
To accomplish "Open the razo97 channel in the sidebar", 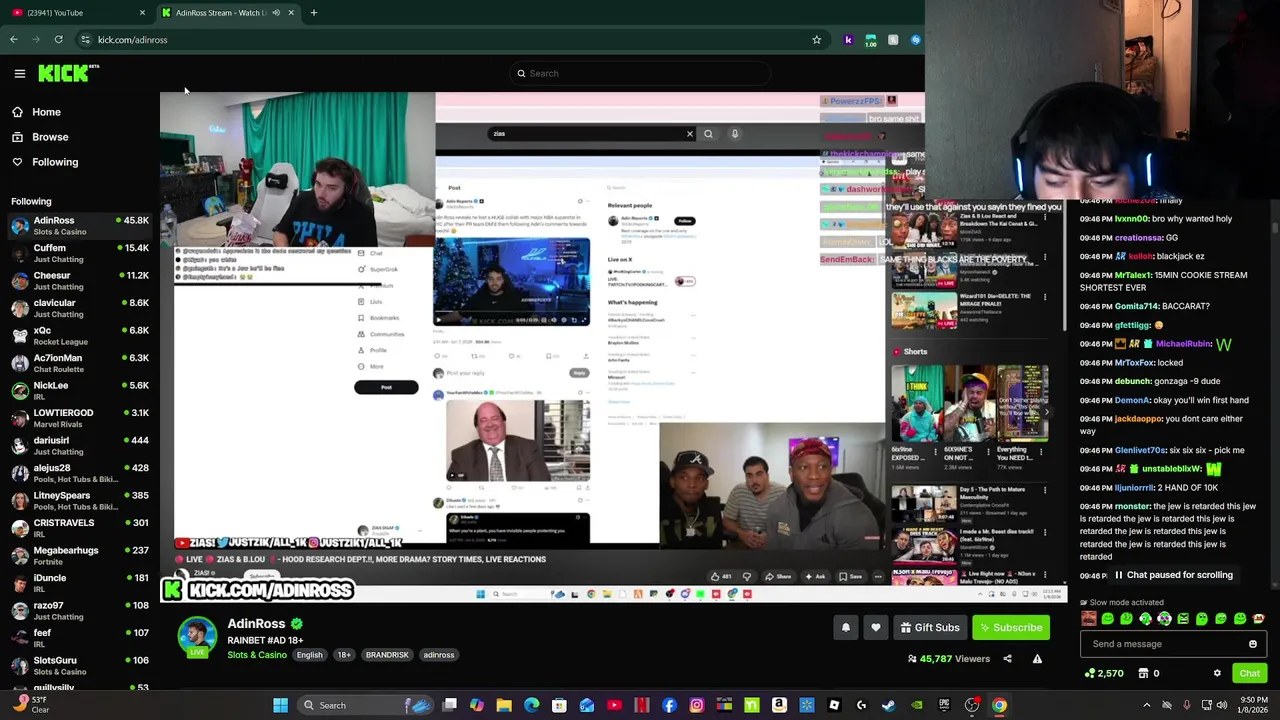I will pyautogui.click(x=80, y=611).
